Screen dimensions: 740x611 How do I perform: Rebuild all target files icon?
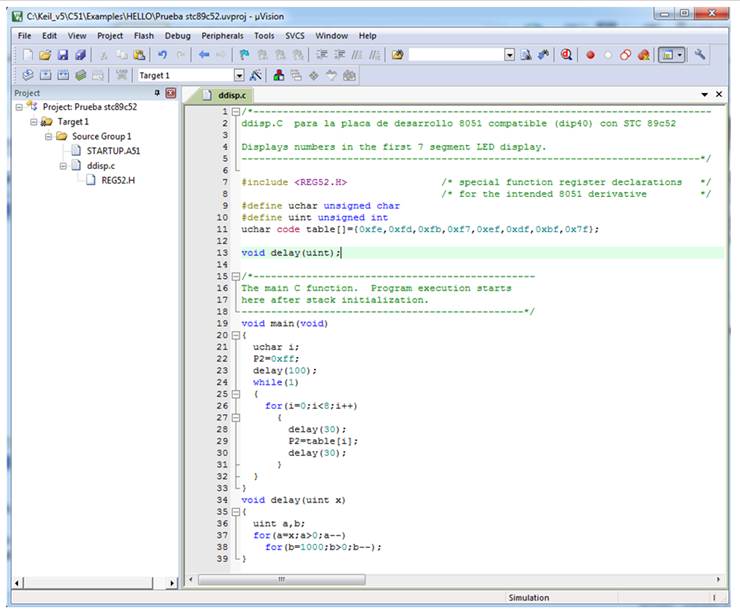(x=63, y=75)
